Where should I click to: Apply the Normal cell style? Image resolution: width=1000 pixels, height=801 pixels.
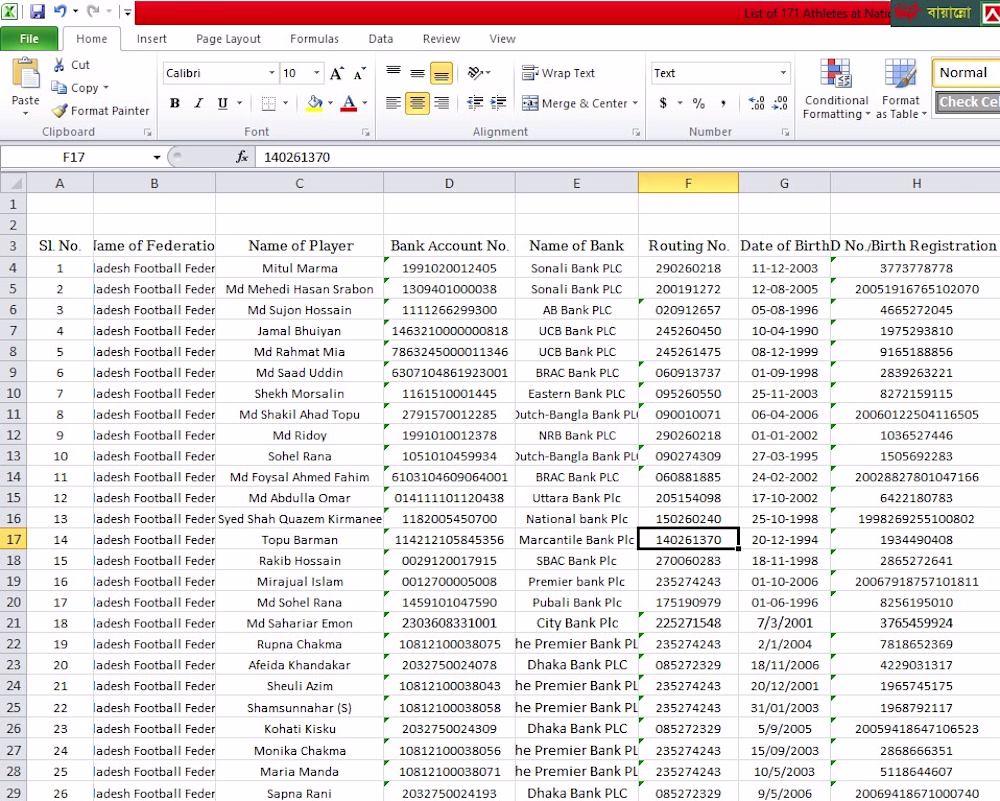click(x=966, y=73)
